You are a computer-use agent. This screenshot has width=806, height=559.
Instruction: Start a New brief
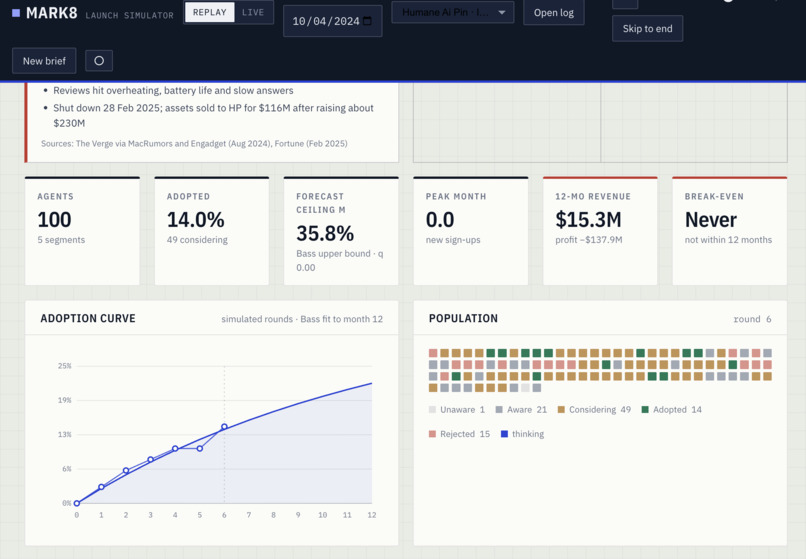(44, 61)
